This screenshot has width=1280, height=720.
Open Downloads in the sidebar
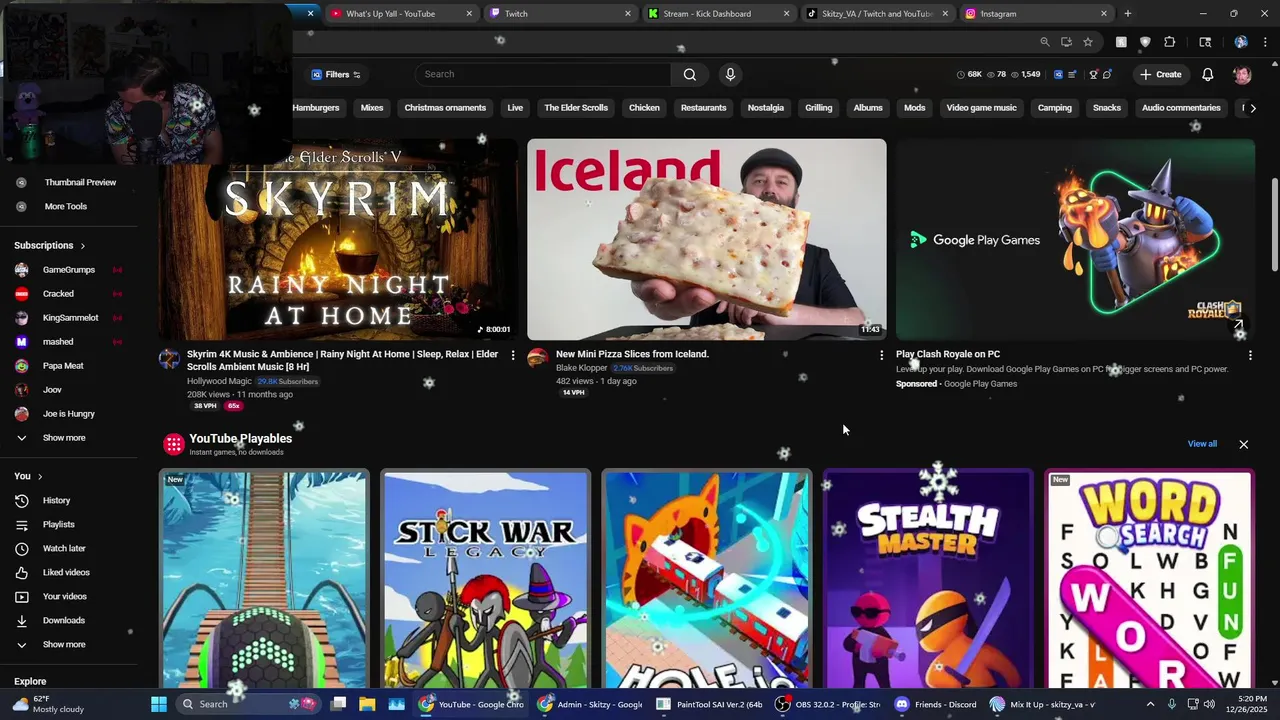(64, 620)
